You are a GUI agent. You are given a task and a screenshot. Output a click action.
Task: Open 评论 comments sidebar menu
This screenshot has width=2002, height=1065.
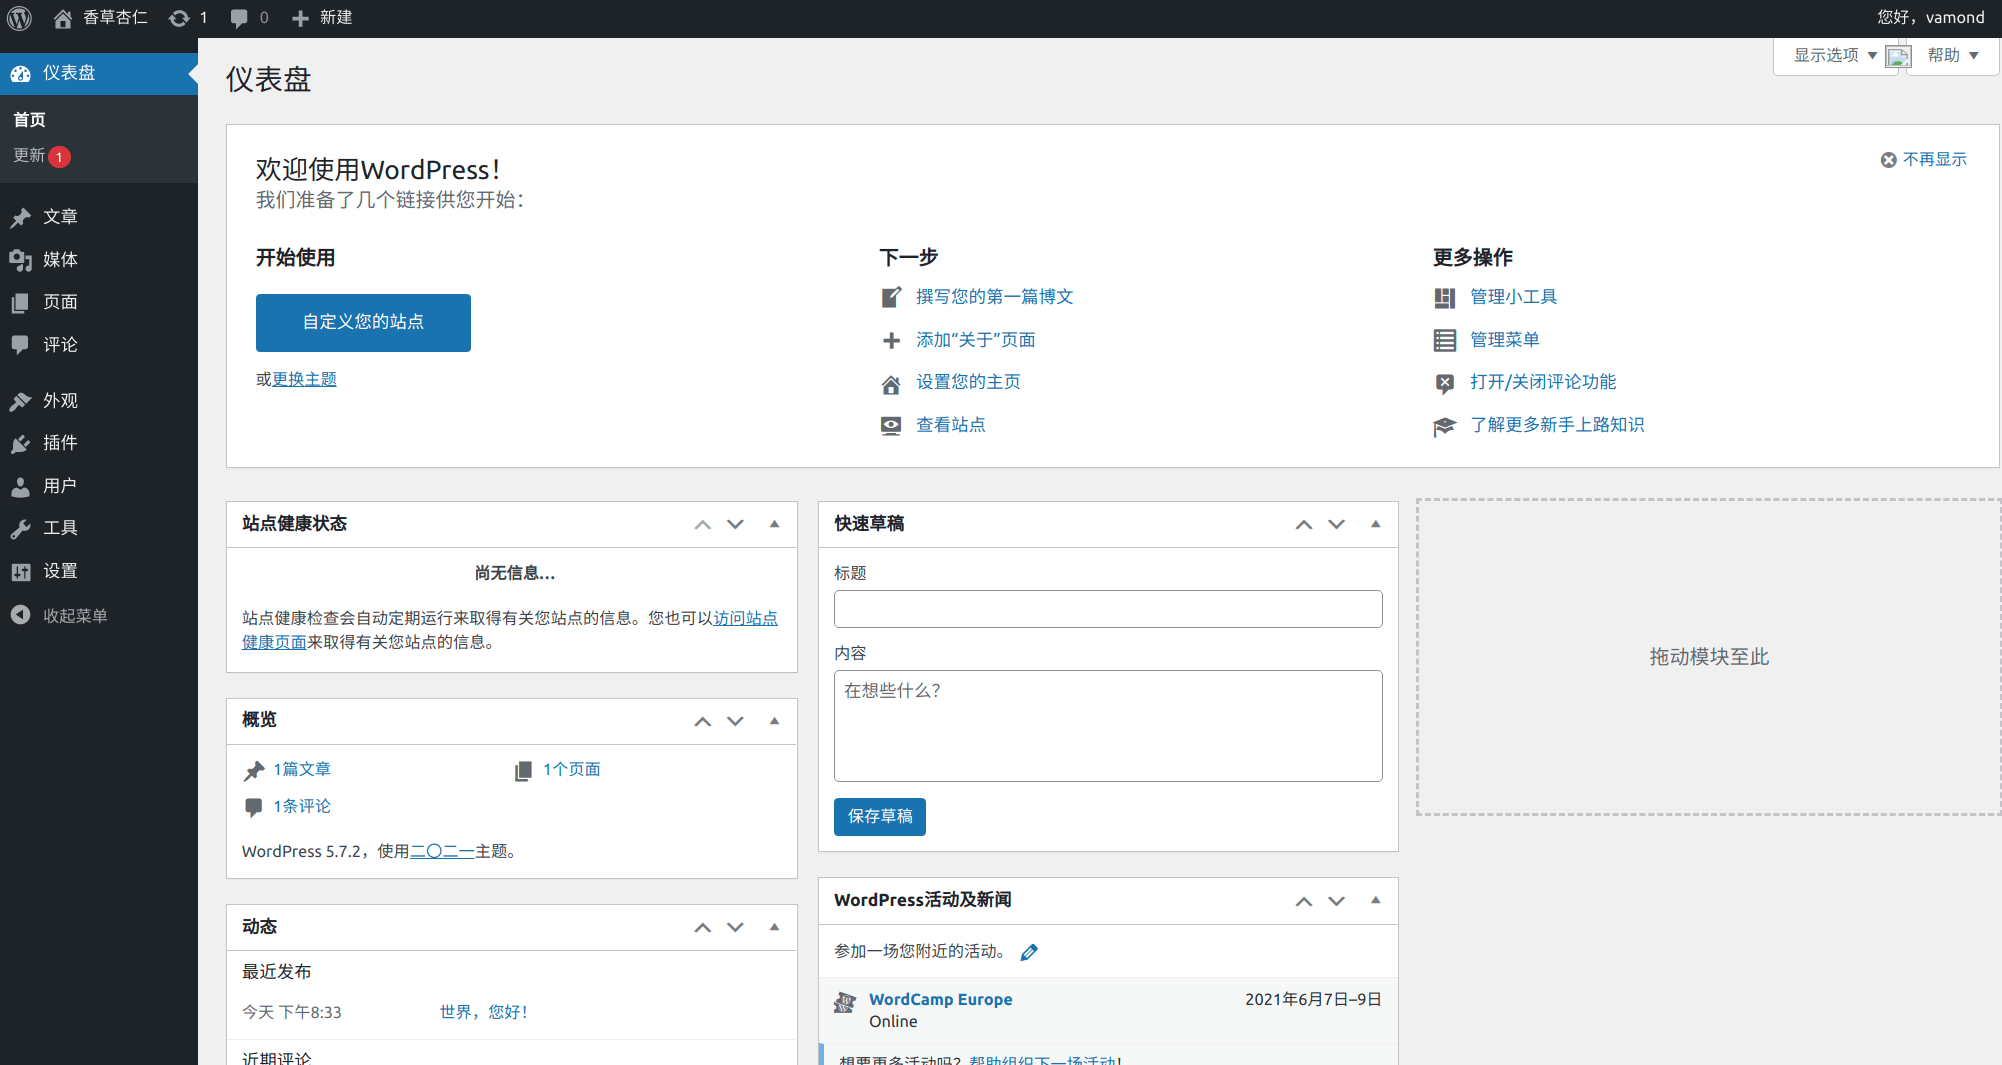(99, 345)
